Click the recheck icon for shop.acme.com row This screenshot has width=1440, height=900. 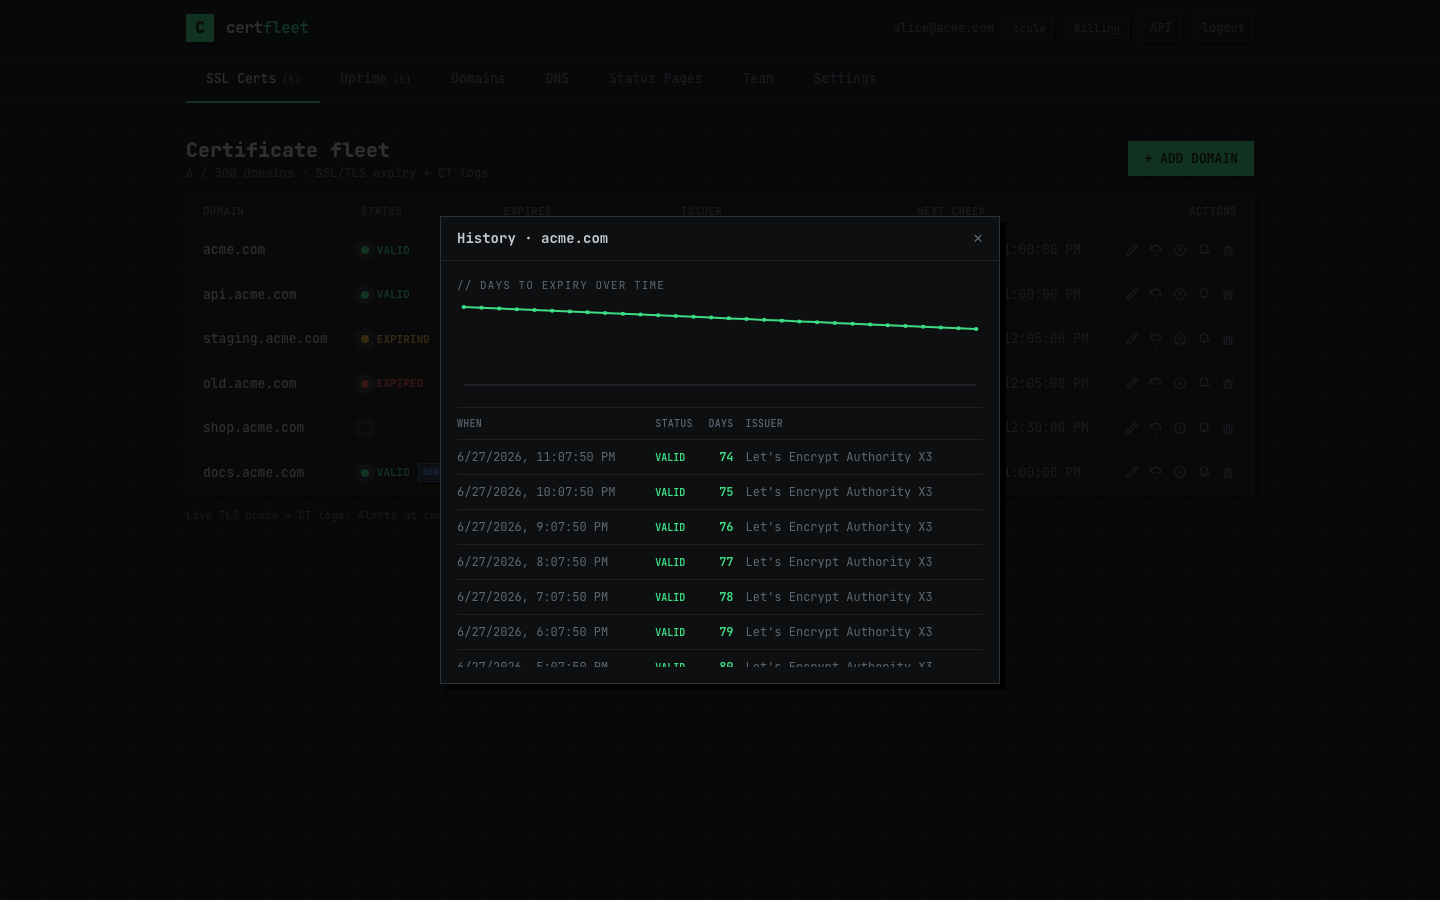[x=1156, y=428]
